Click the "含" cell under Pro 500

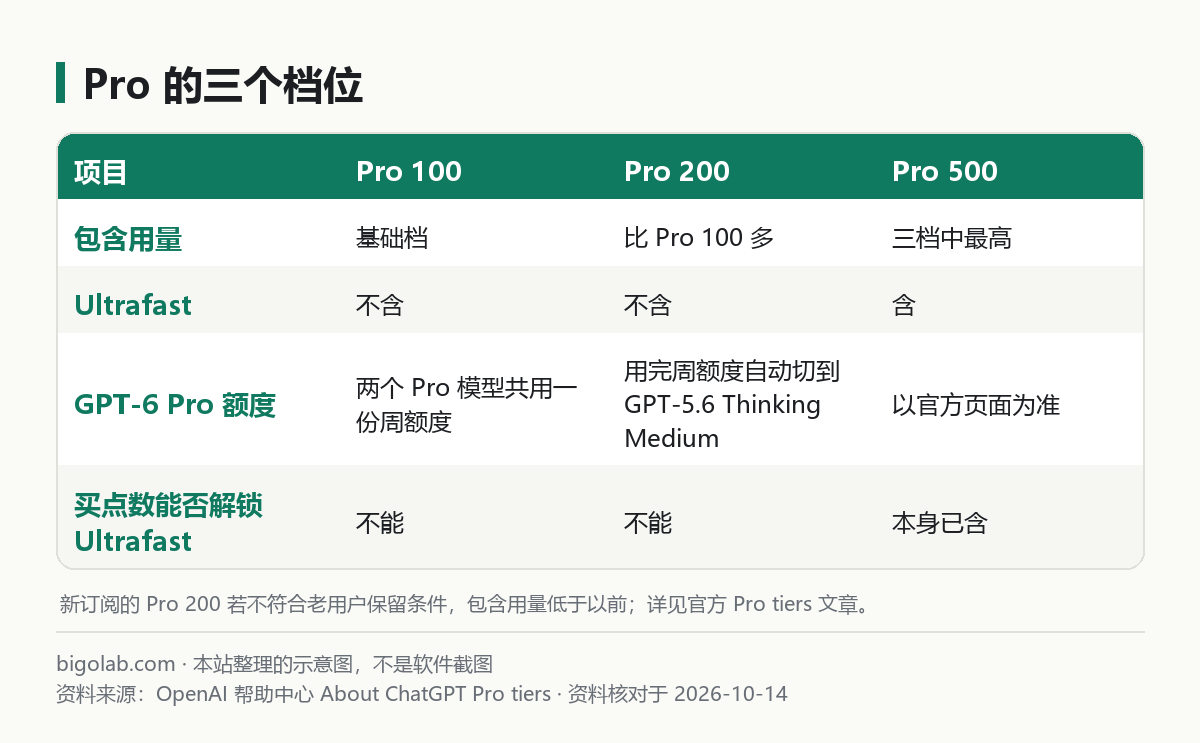pos(904,305)
